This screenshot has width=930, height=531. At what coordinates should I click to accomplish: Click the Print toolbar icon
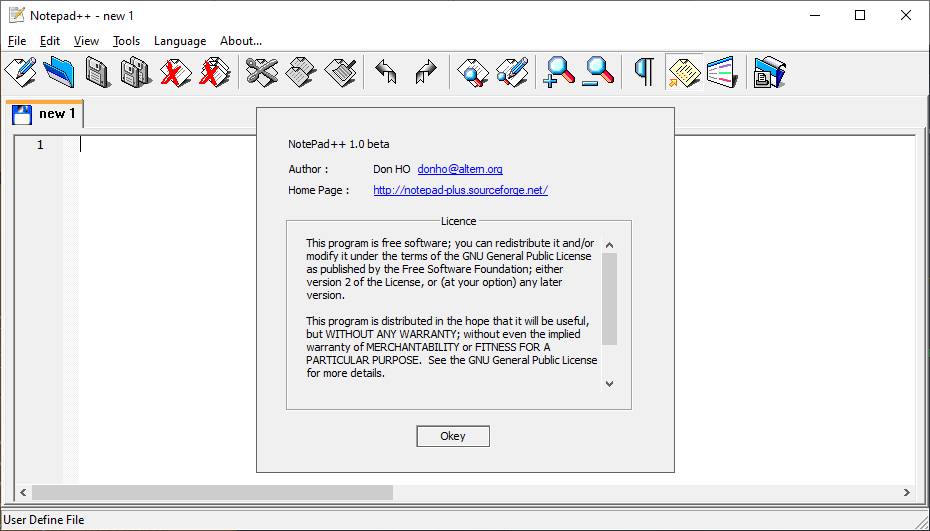click(x=769, y=72)
